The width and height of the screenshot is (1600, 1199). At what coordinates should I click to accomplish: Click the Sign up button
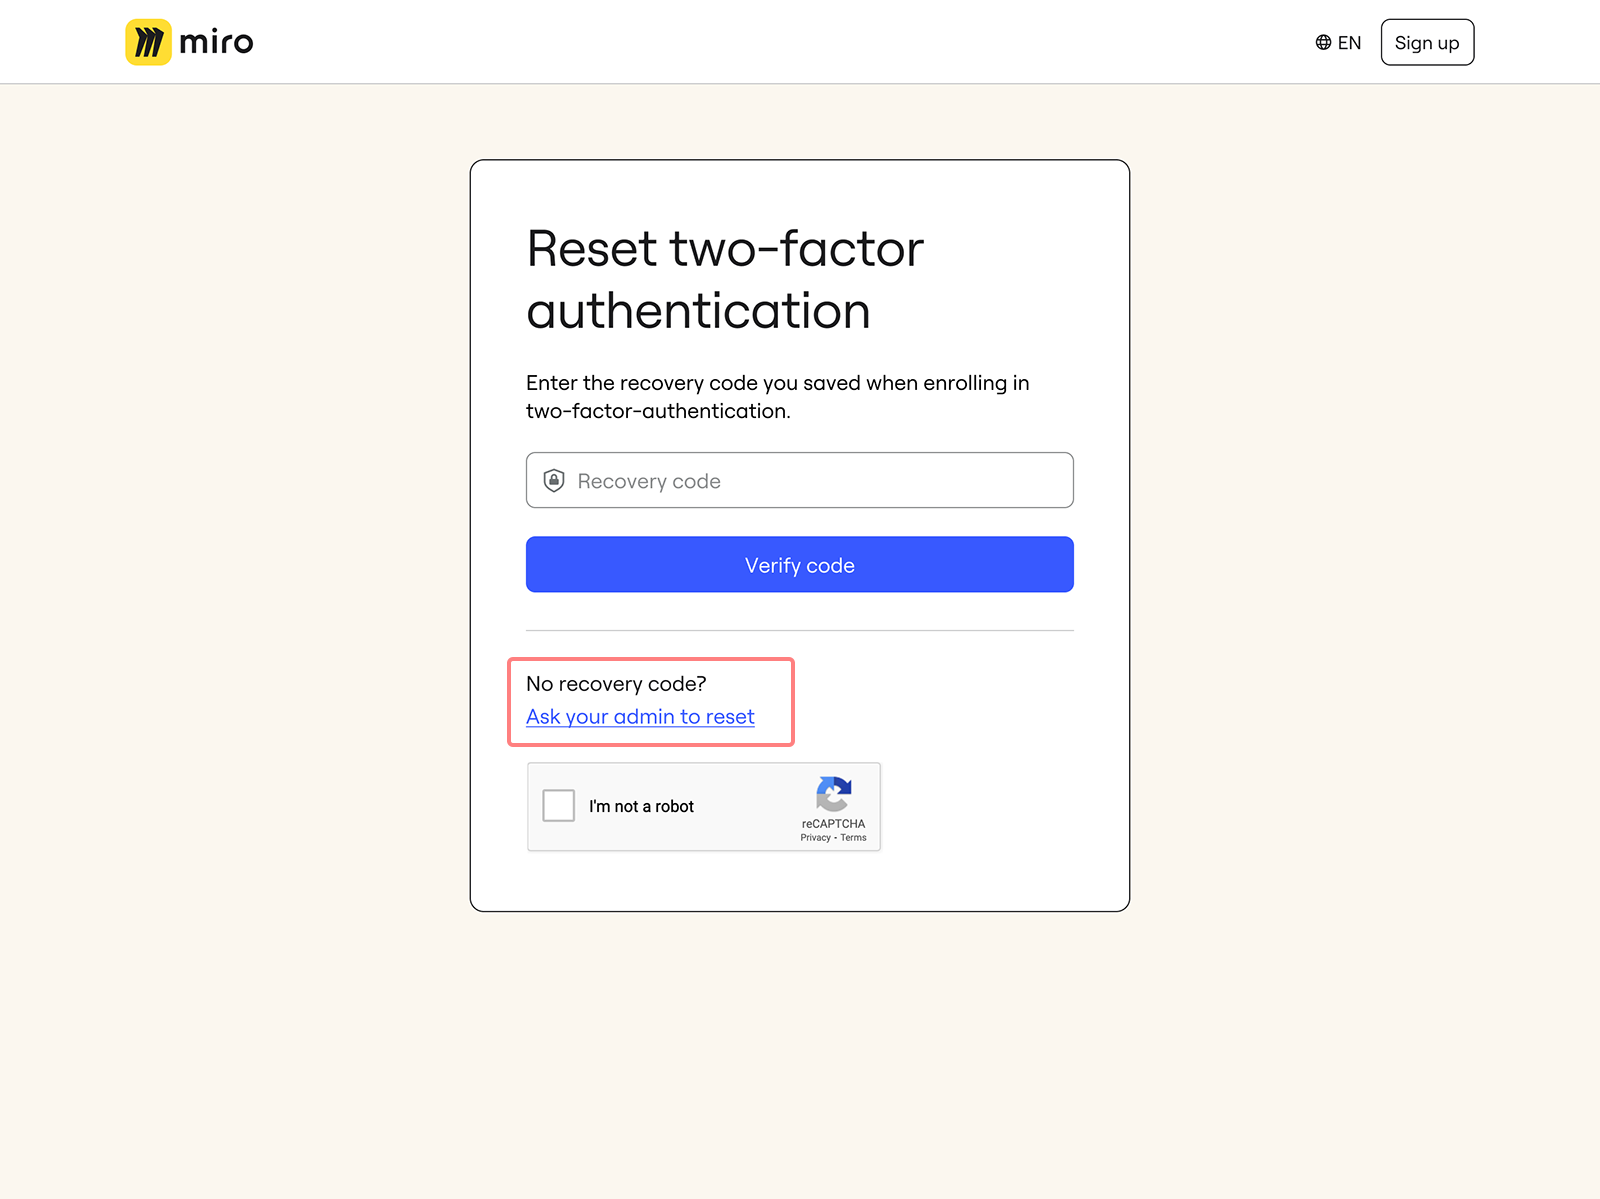click(x=1427, y=42)
